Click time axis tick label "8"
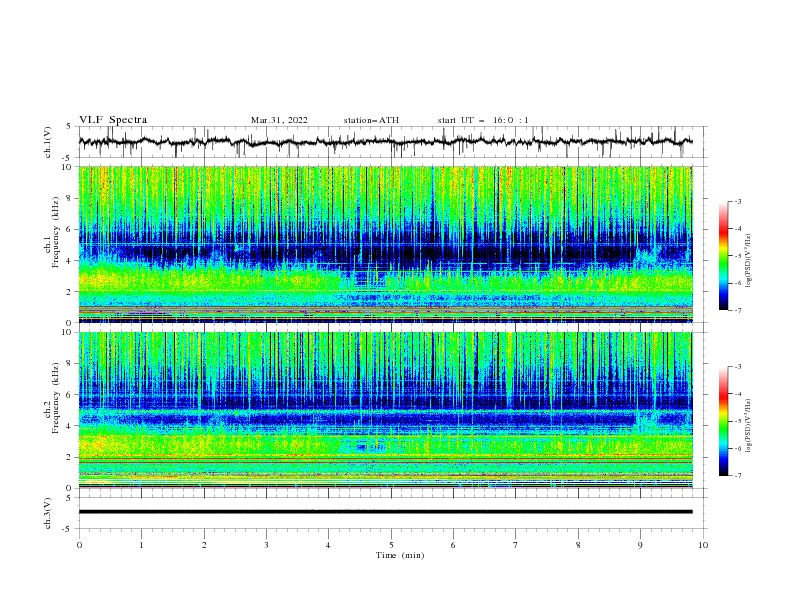Image resolution: width=792 pixels, height=612 pixels. tap(578, 545)
